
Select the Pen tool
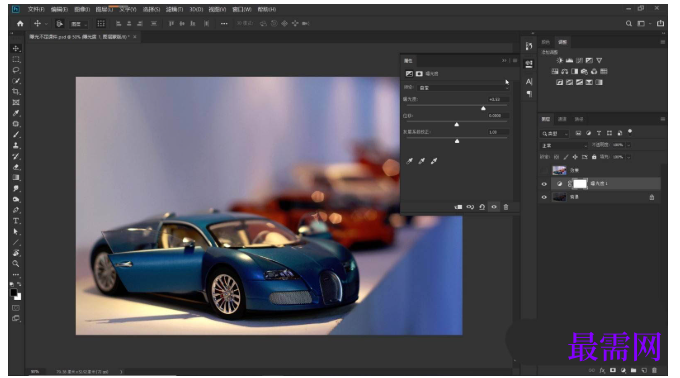(16, 210)
